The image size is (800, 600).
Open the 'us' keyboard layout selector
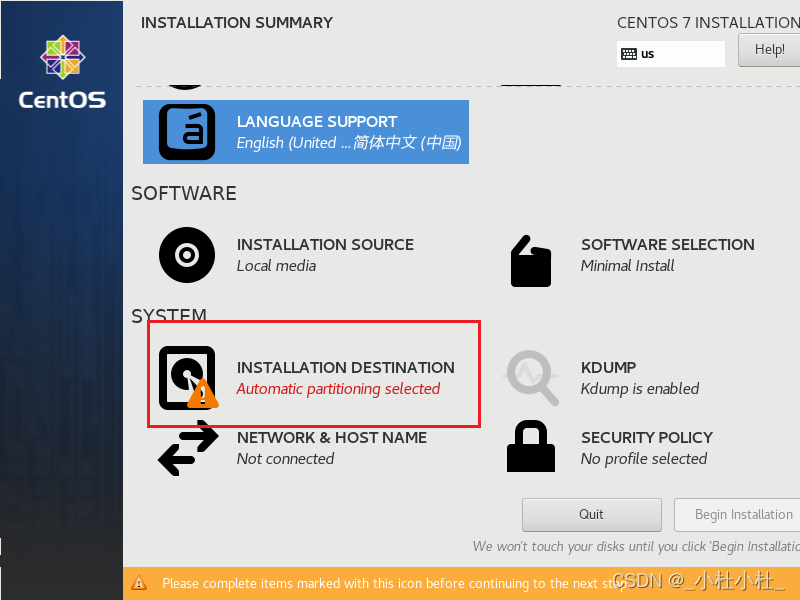click(670, 54)
